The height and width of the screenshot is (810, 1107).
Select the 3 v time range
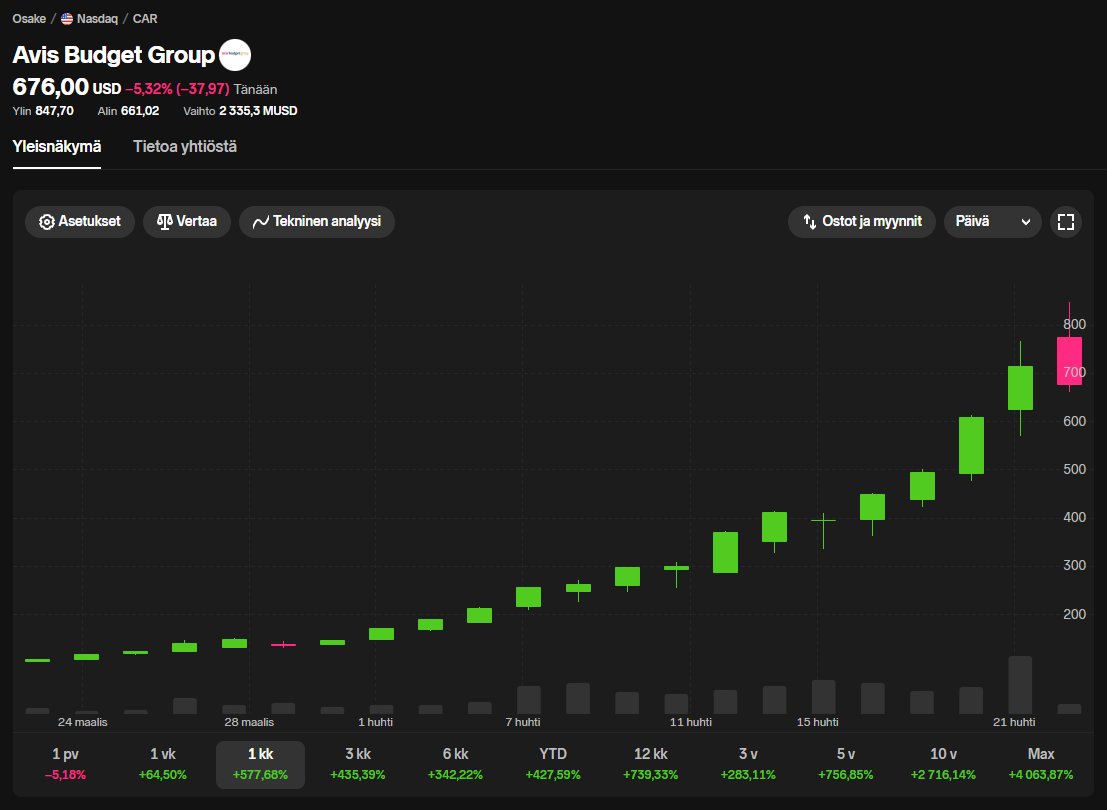tap(748, 764)
